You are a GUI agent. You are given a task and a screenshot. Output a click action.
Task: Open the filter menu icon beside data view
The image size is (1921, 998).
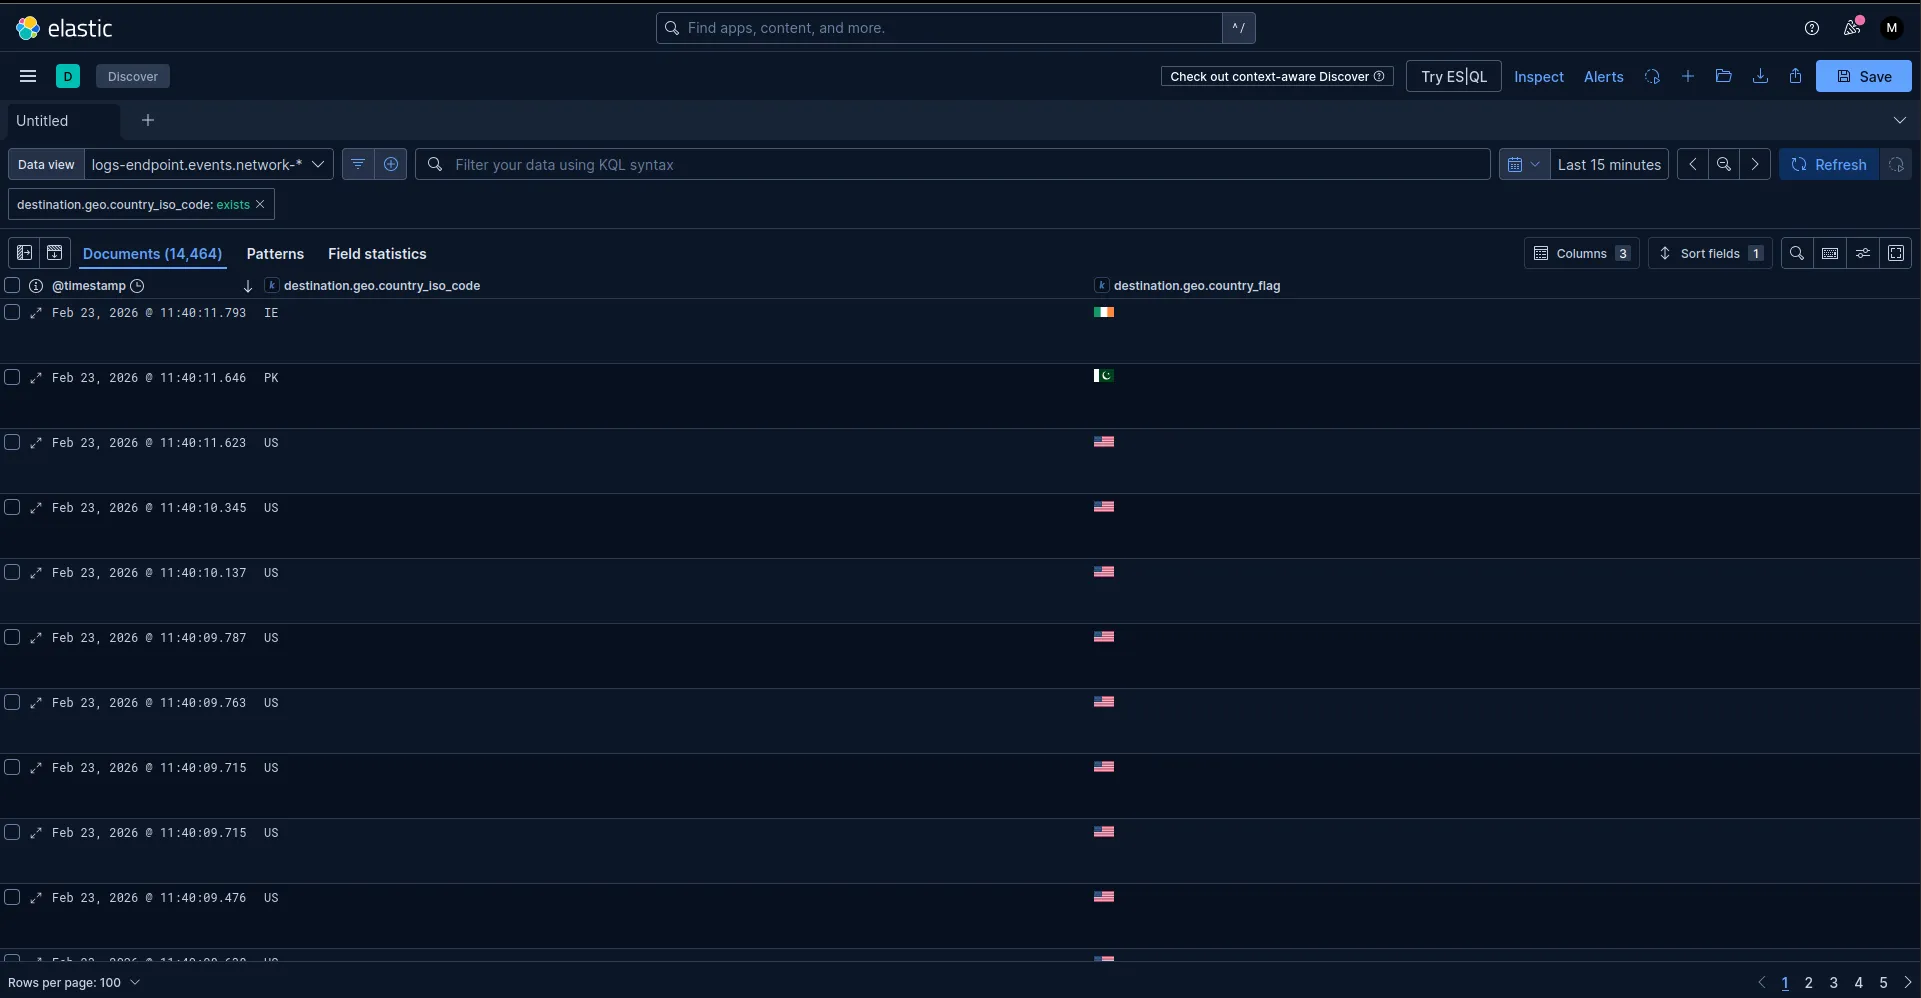pyautogui.click(x=358, y=164)
